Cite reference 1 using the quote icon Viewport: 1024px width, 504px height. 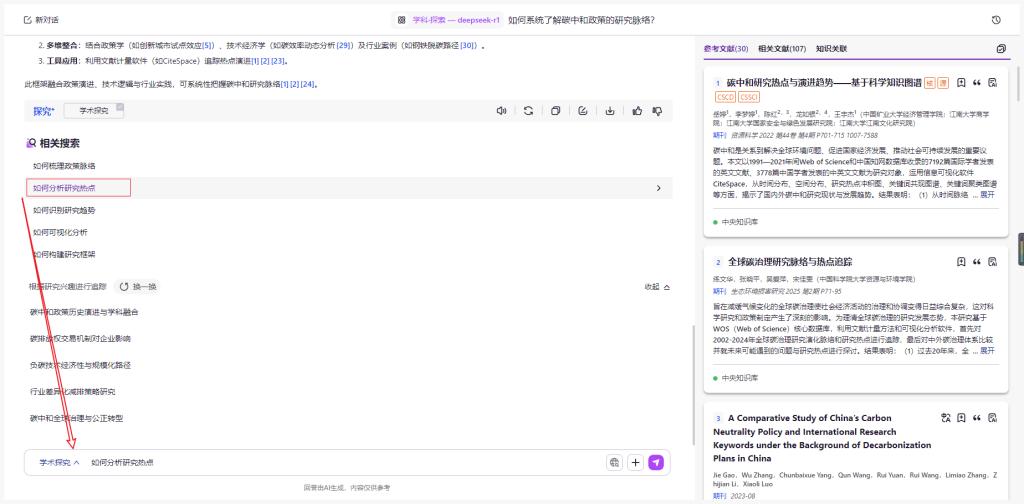977,83
